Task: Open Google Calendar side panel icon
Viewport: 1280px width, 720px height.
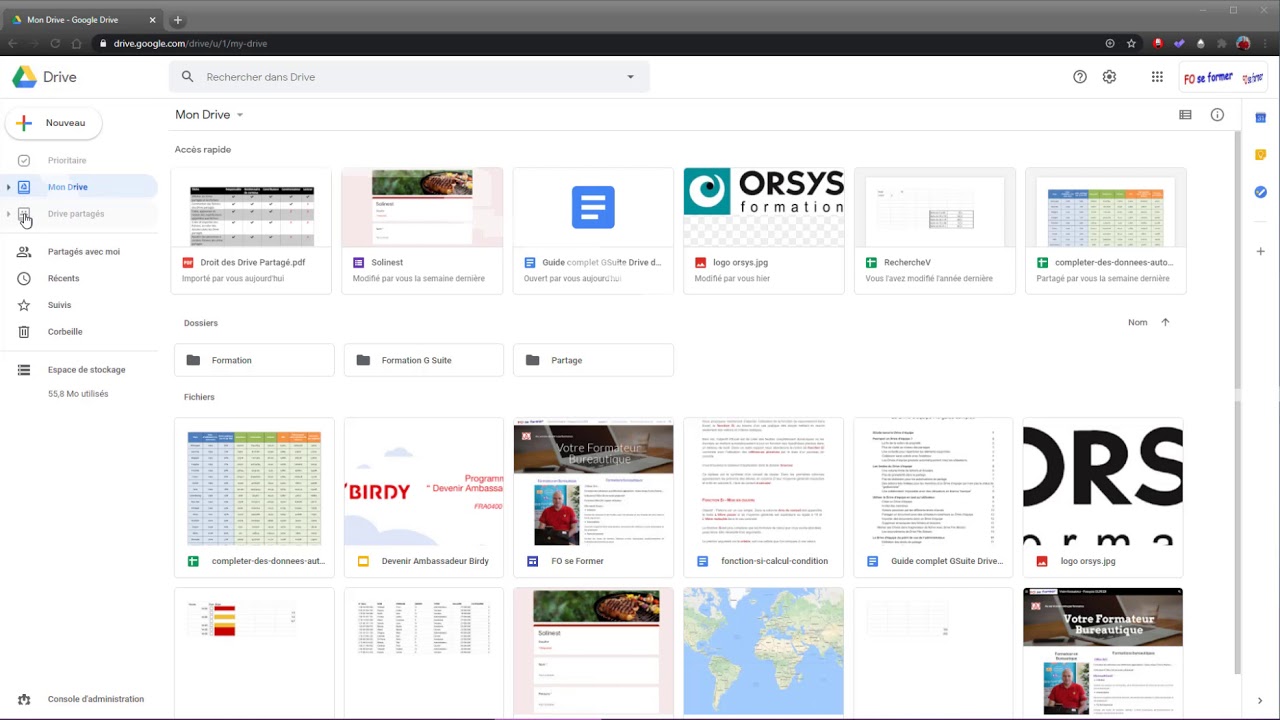Action: pyautogui.click(x=1261, y=117)
